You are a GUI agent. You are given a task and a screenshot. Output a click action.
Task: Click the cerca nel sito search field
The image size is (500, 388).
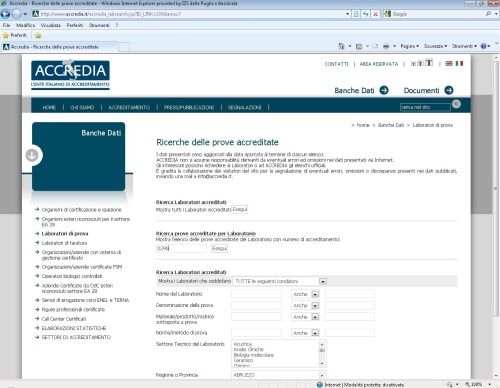click(425, 107)
